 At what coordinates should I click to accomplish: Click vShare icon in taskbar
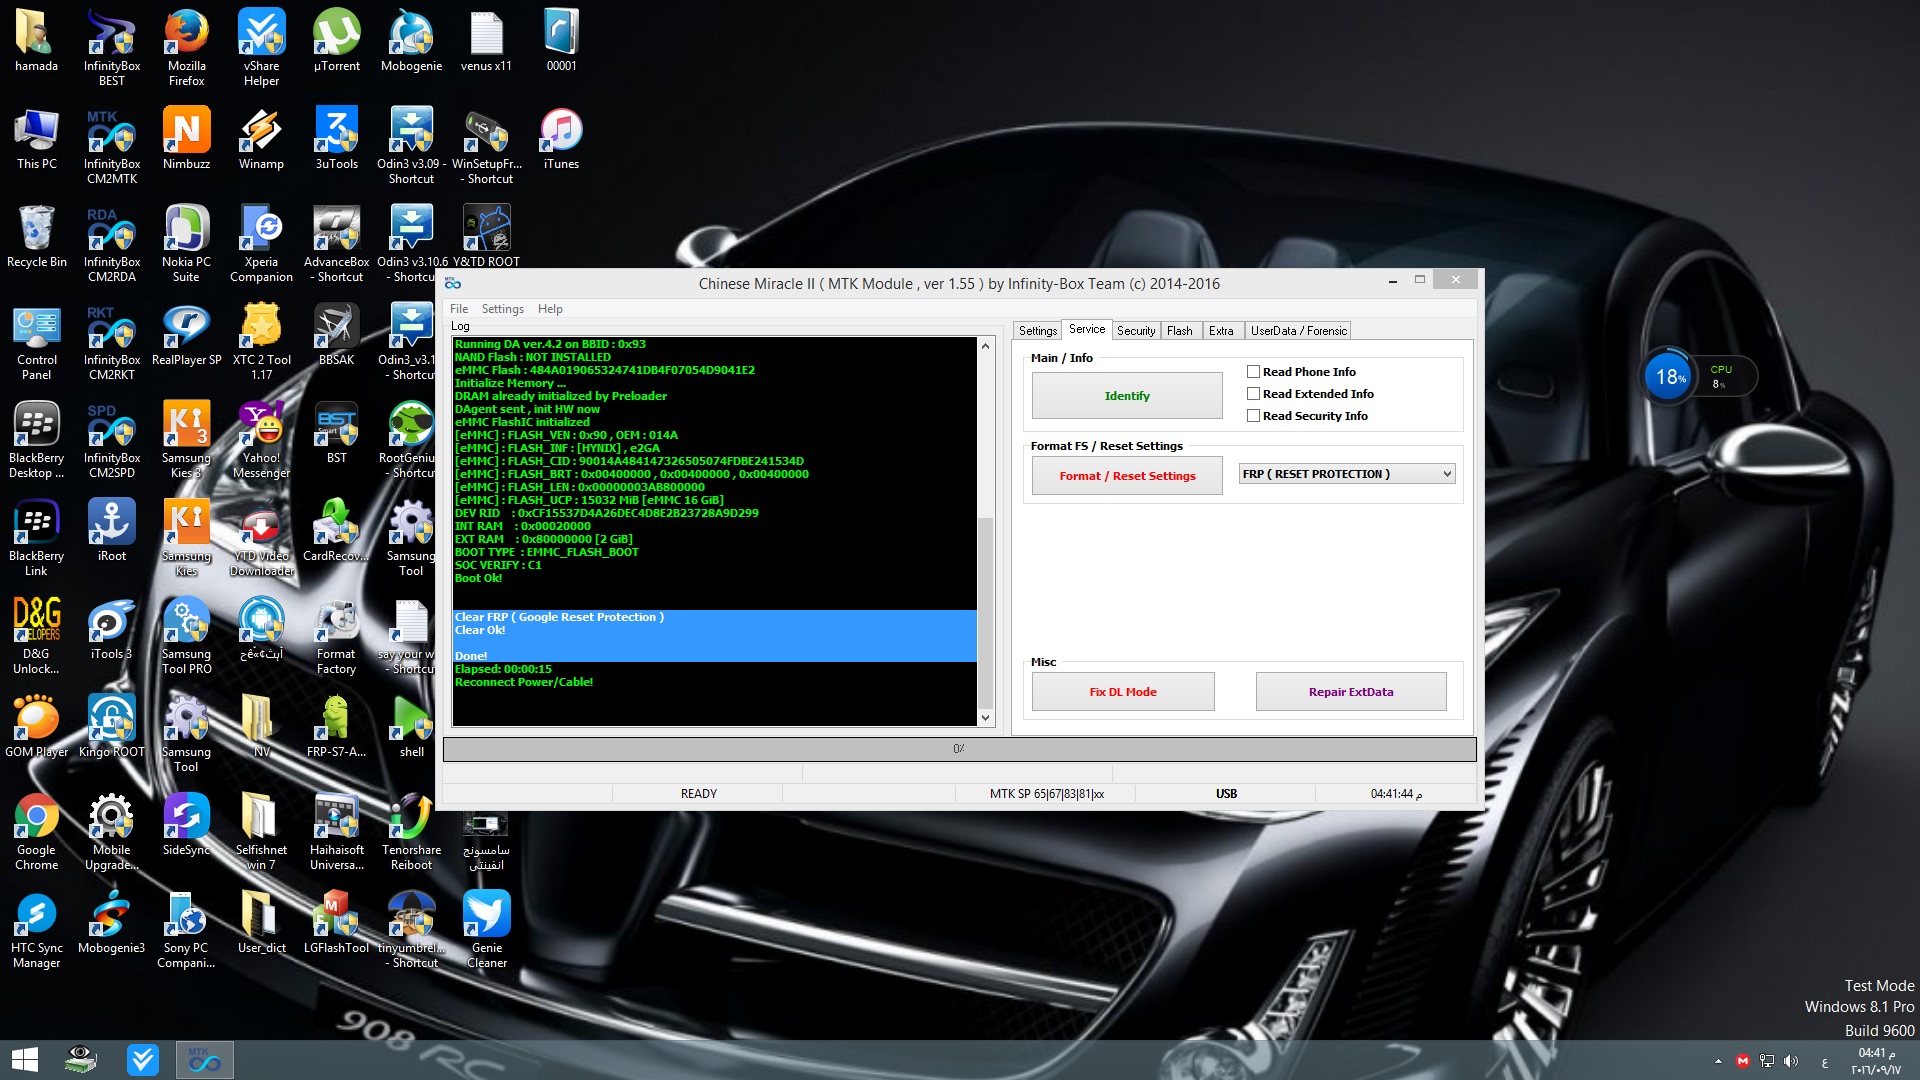[x=143, y=1060]
